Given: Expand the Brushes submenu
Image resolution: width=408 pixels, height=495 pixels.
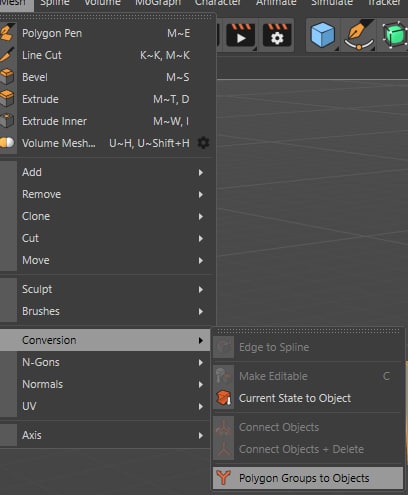Looking at the screenshot, I should [107, 311].
